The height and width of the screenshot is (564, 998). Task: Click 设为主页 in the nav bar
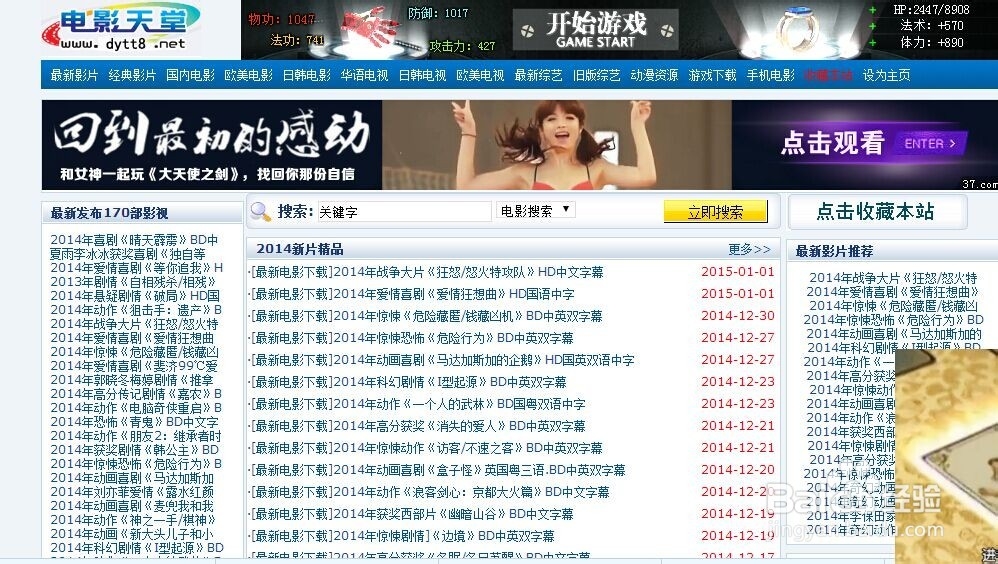[887, 75]
